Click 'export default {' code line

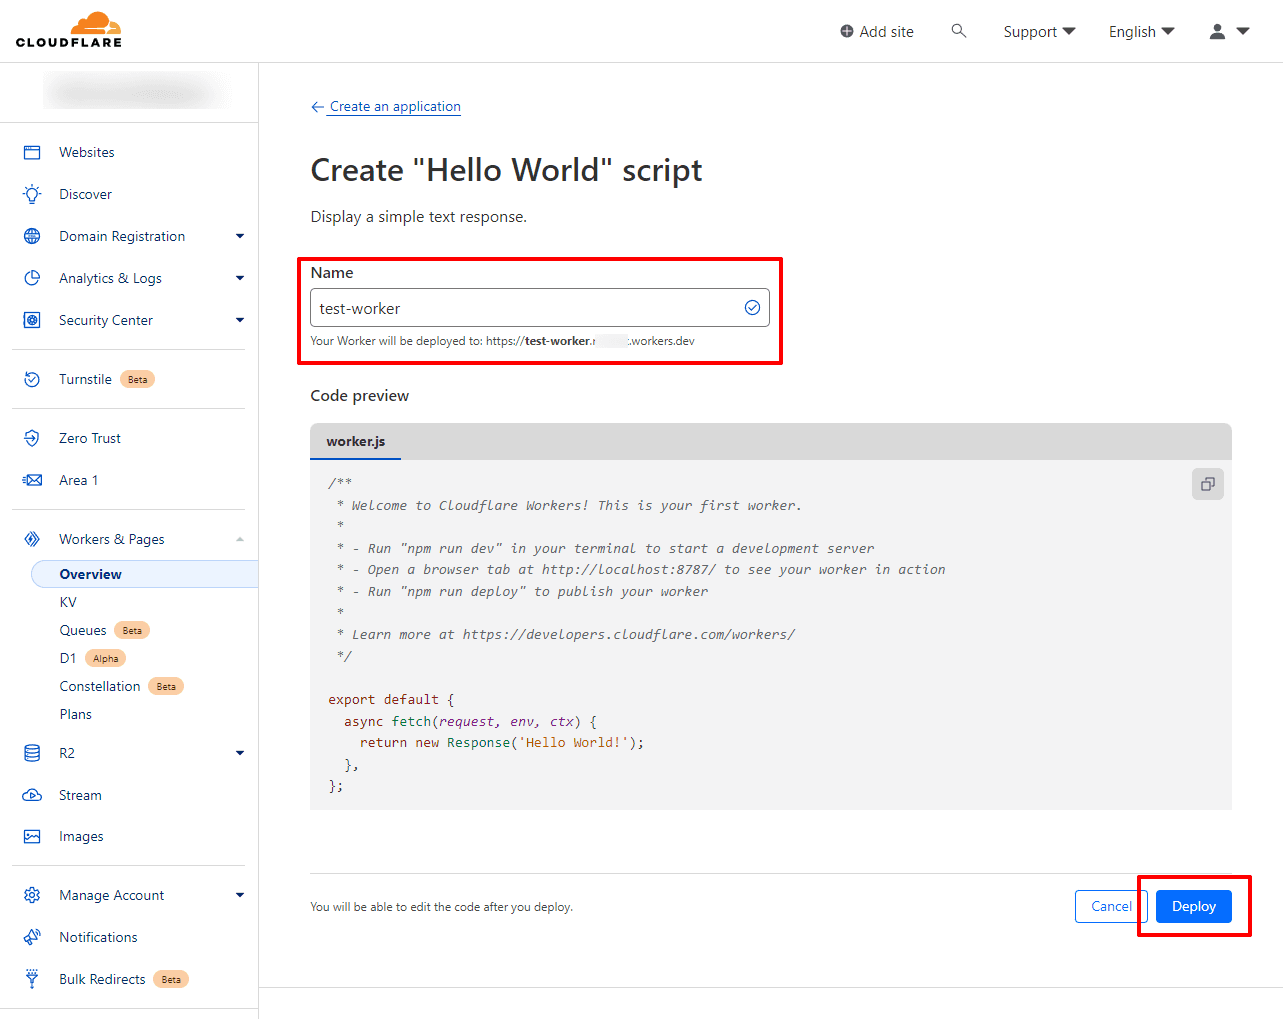(391, 700)
